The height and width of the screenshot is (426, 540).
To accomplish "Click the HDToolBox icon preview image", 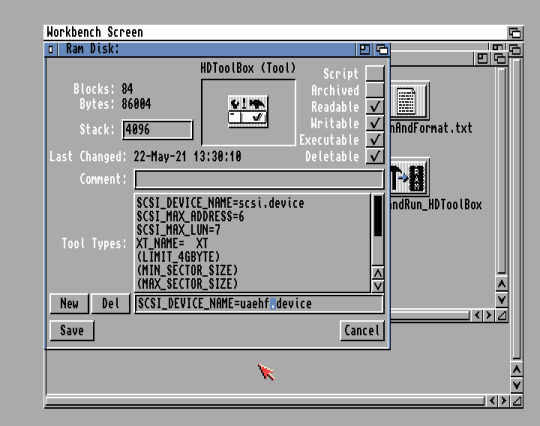I will coord(248,112).
